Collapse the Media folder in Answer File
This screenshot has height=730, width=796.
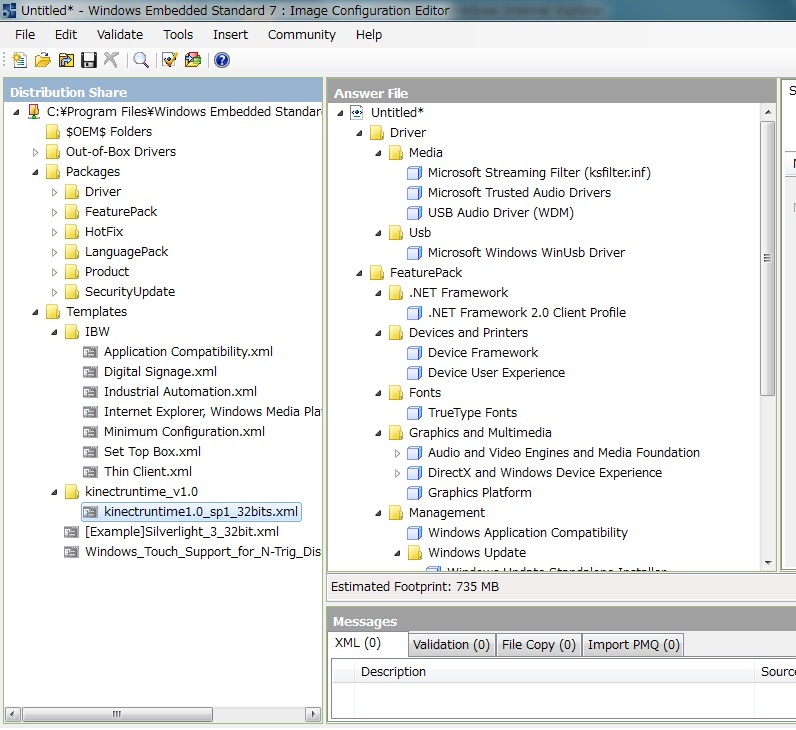[378, 153]
